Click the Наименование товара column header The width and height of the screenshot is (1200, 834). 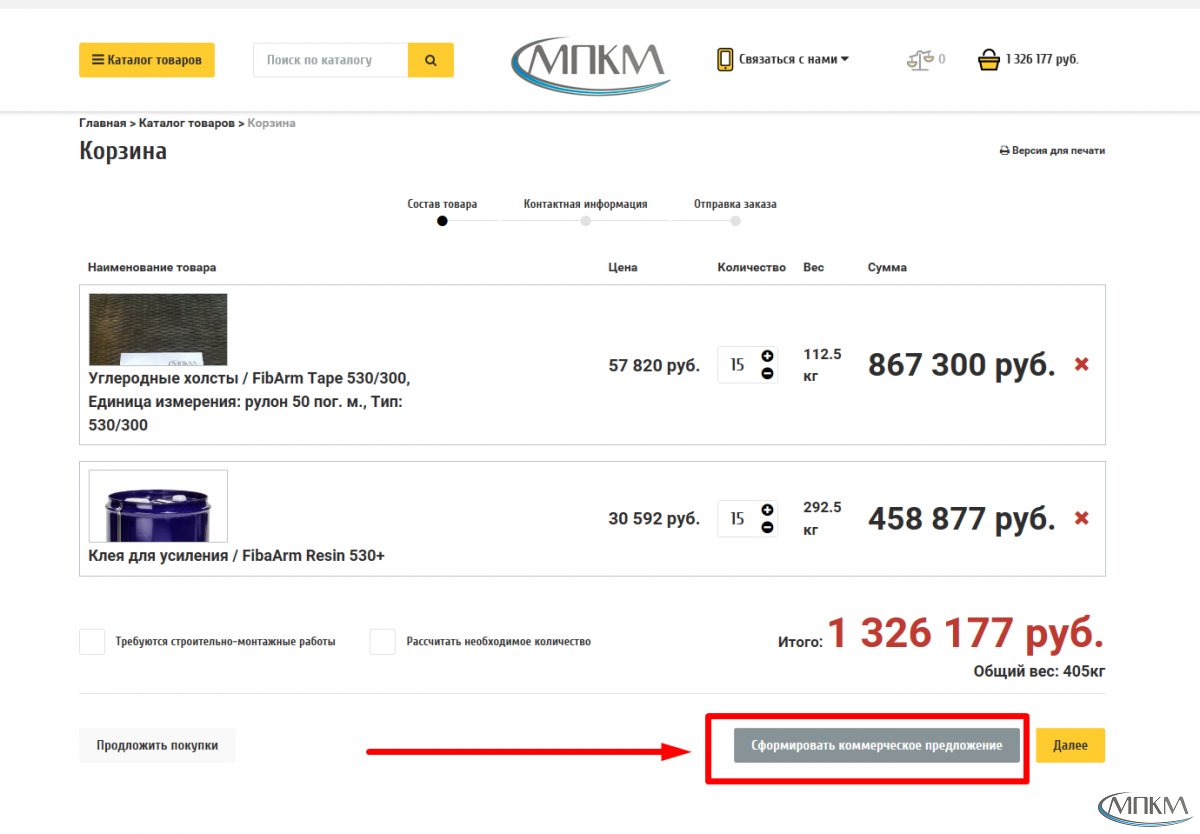[x=152, y=268]
